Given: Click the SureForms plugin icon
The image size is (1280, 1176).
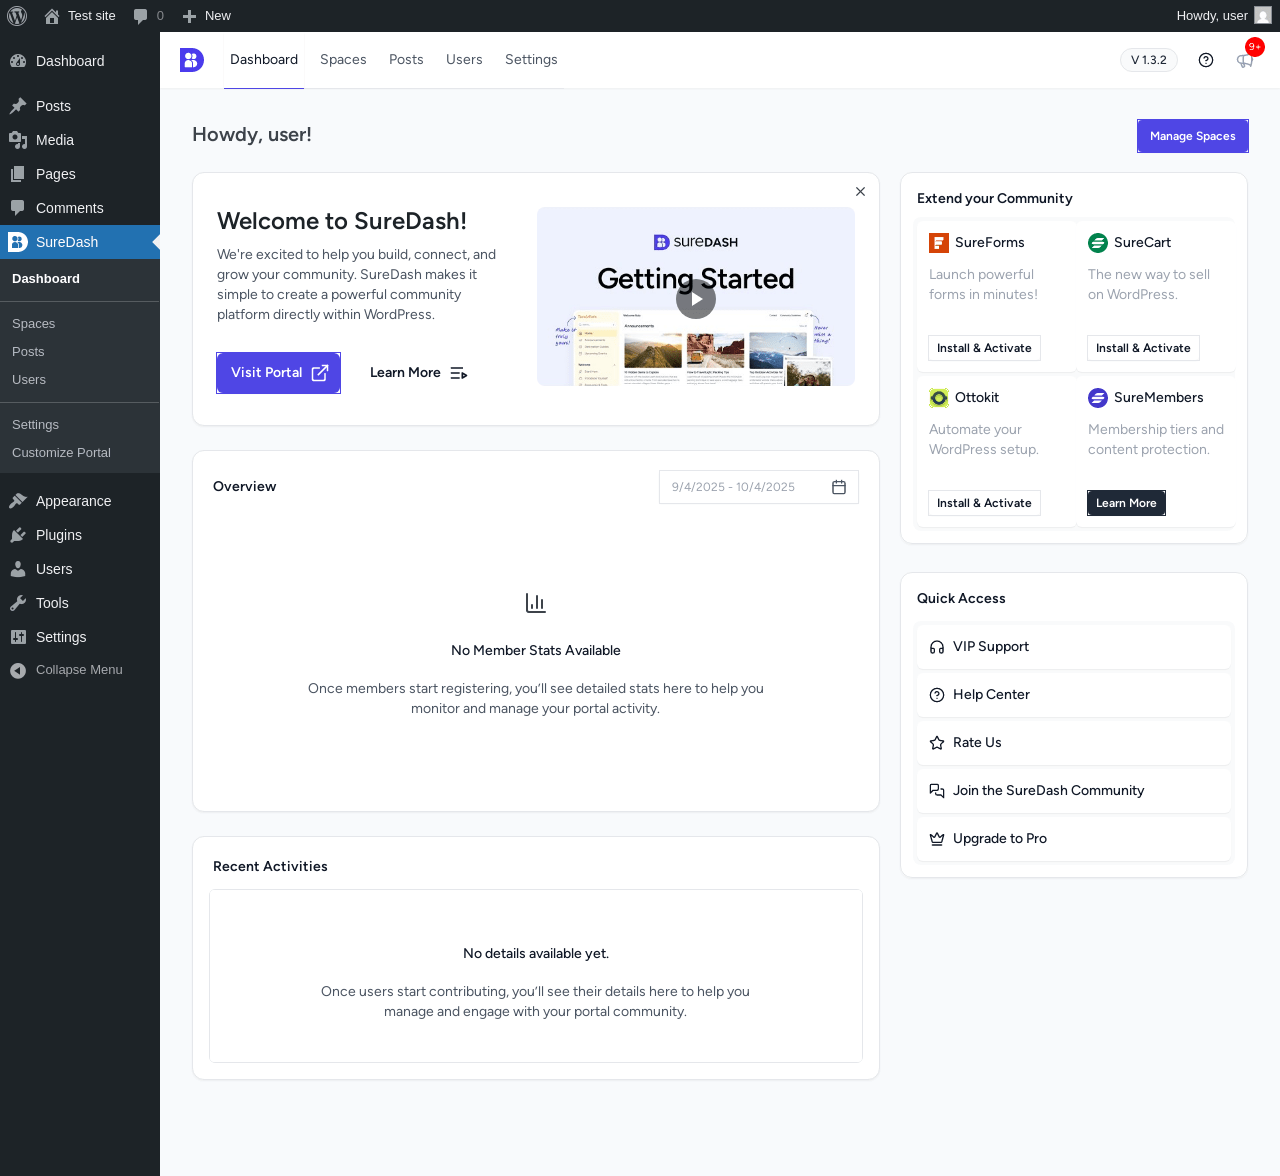Looking at the screenshot, I should (939, 243).
